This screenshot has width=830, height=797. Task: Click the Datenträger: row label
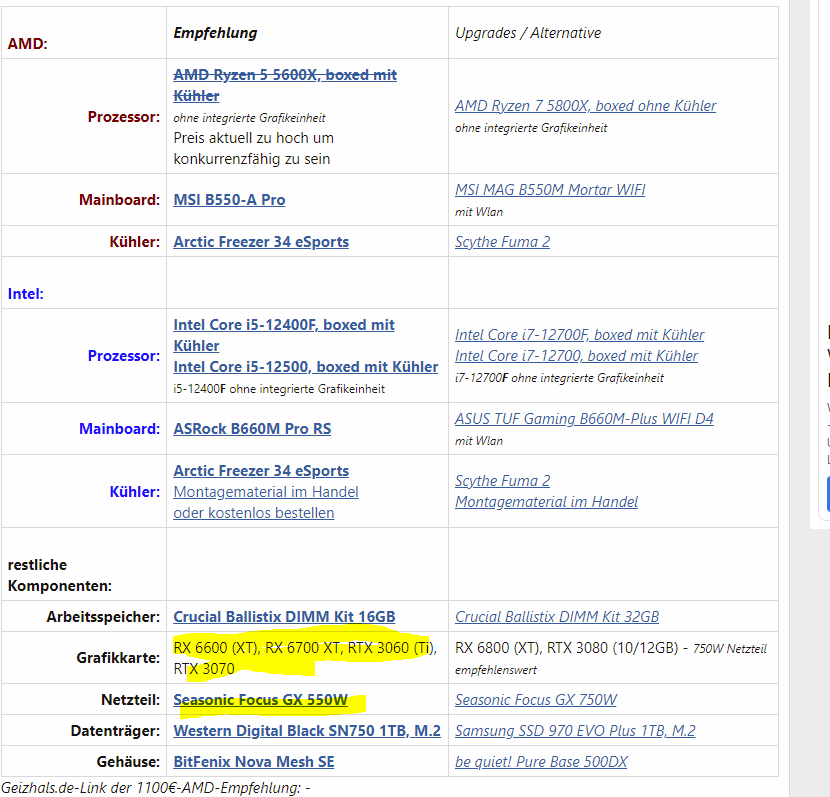(x=115, y=731)
